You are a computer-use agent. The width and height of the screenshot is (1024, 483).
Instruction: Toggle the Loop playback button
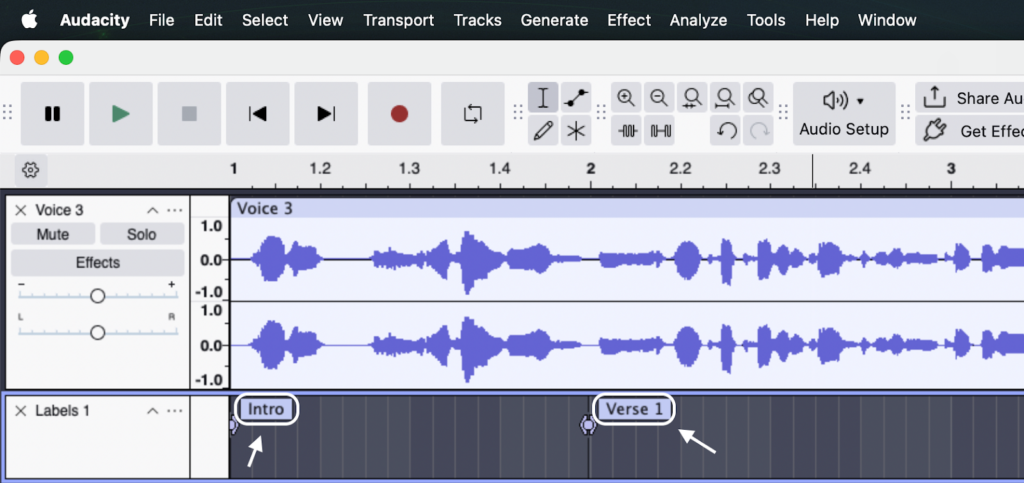tap(473, 114)
